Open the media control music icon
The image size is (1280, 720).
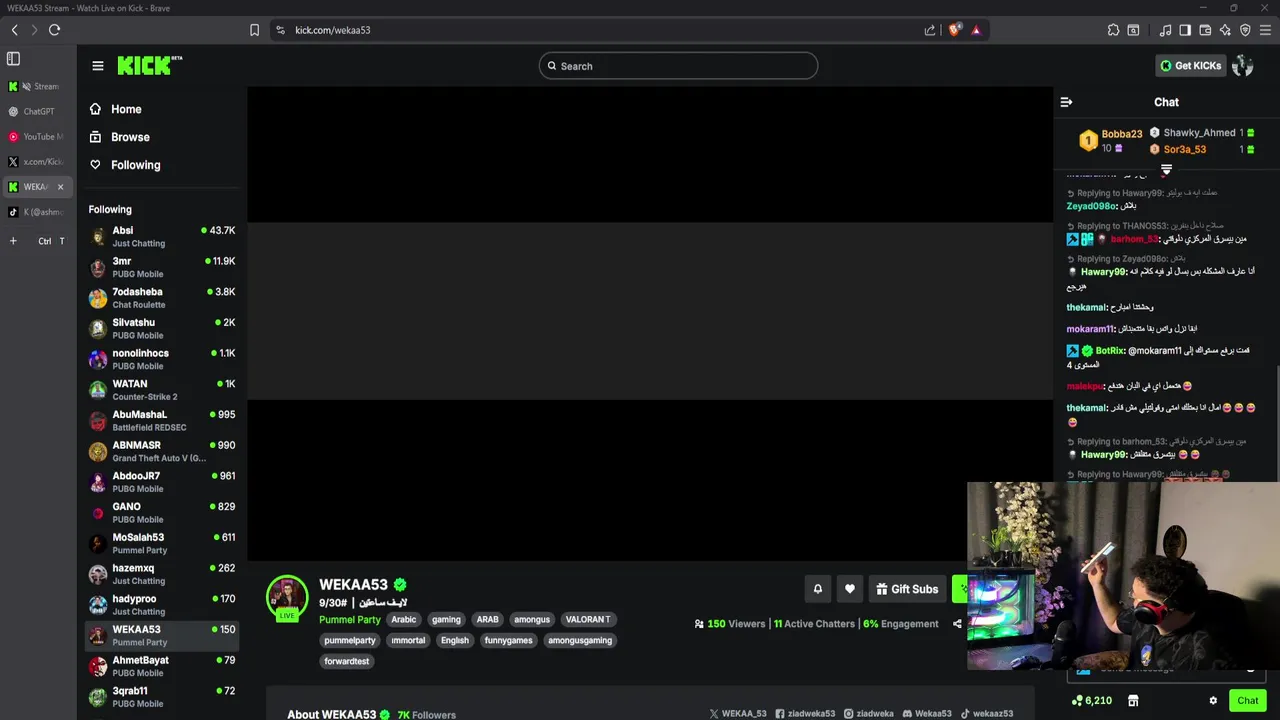click(x=1165, y=30)
